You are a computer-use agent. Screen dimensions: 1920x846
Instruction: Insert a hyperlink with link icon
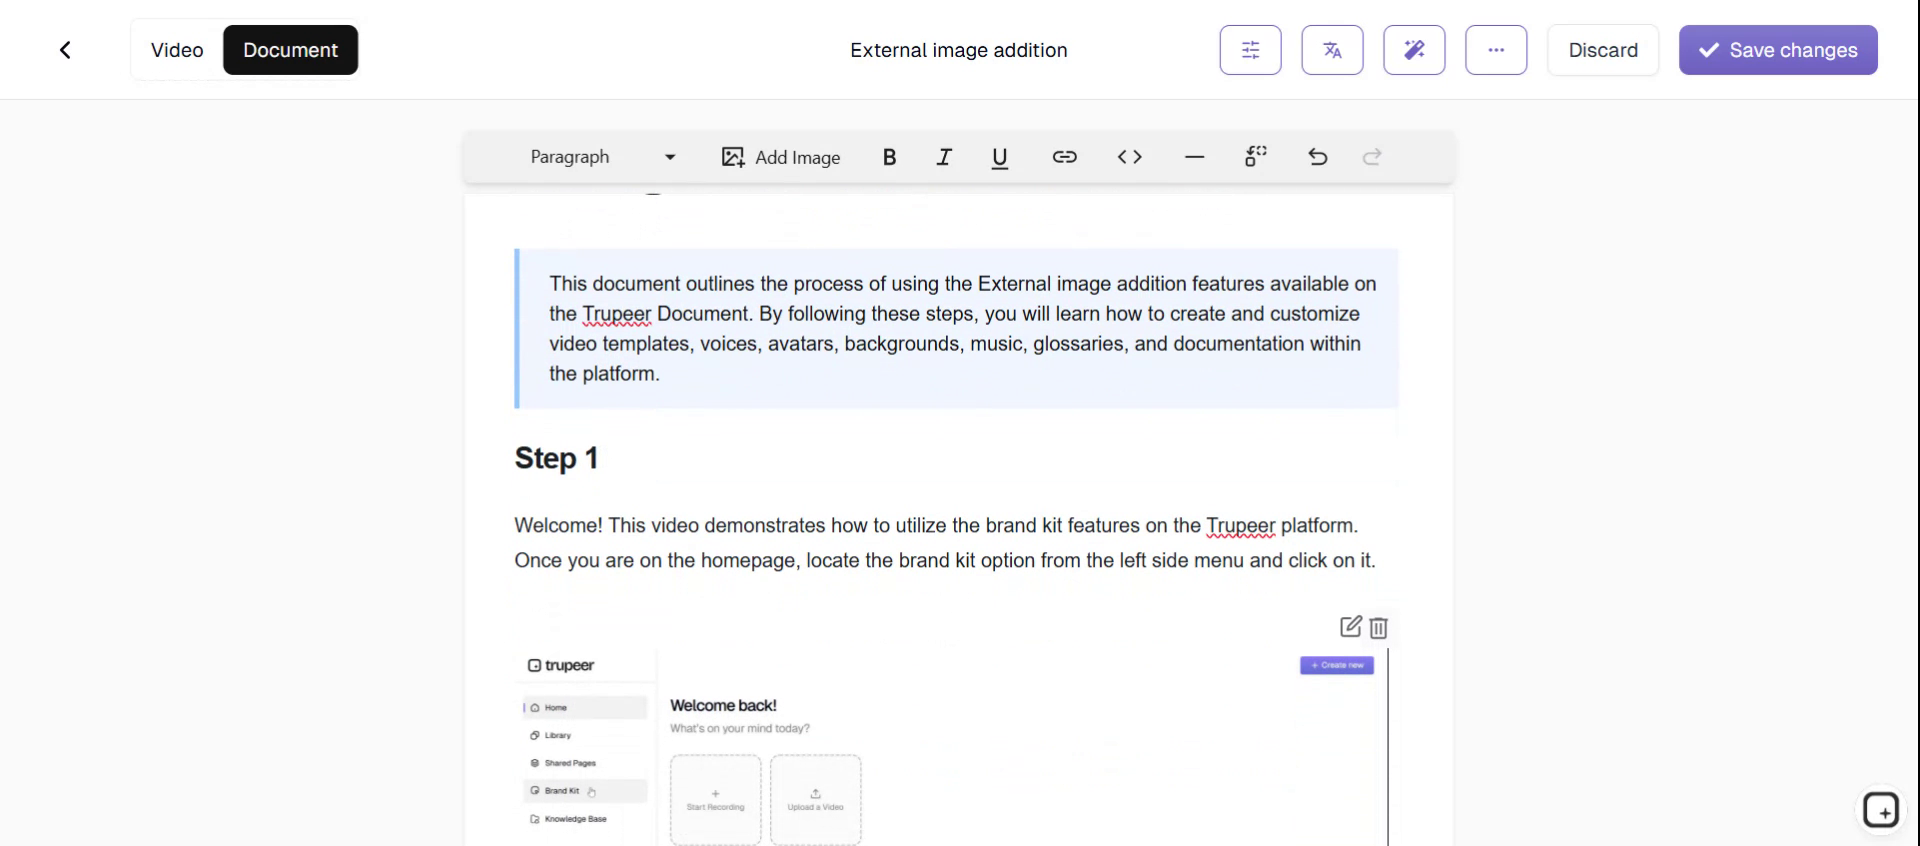[1064, 157]
